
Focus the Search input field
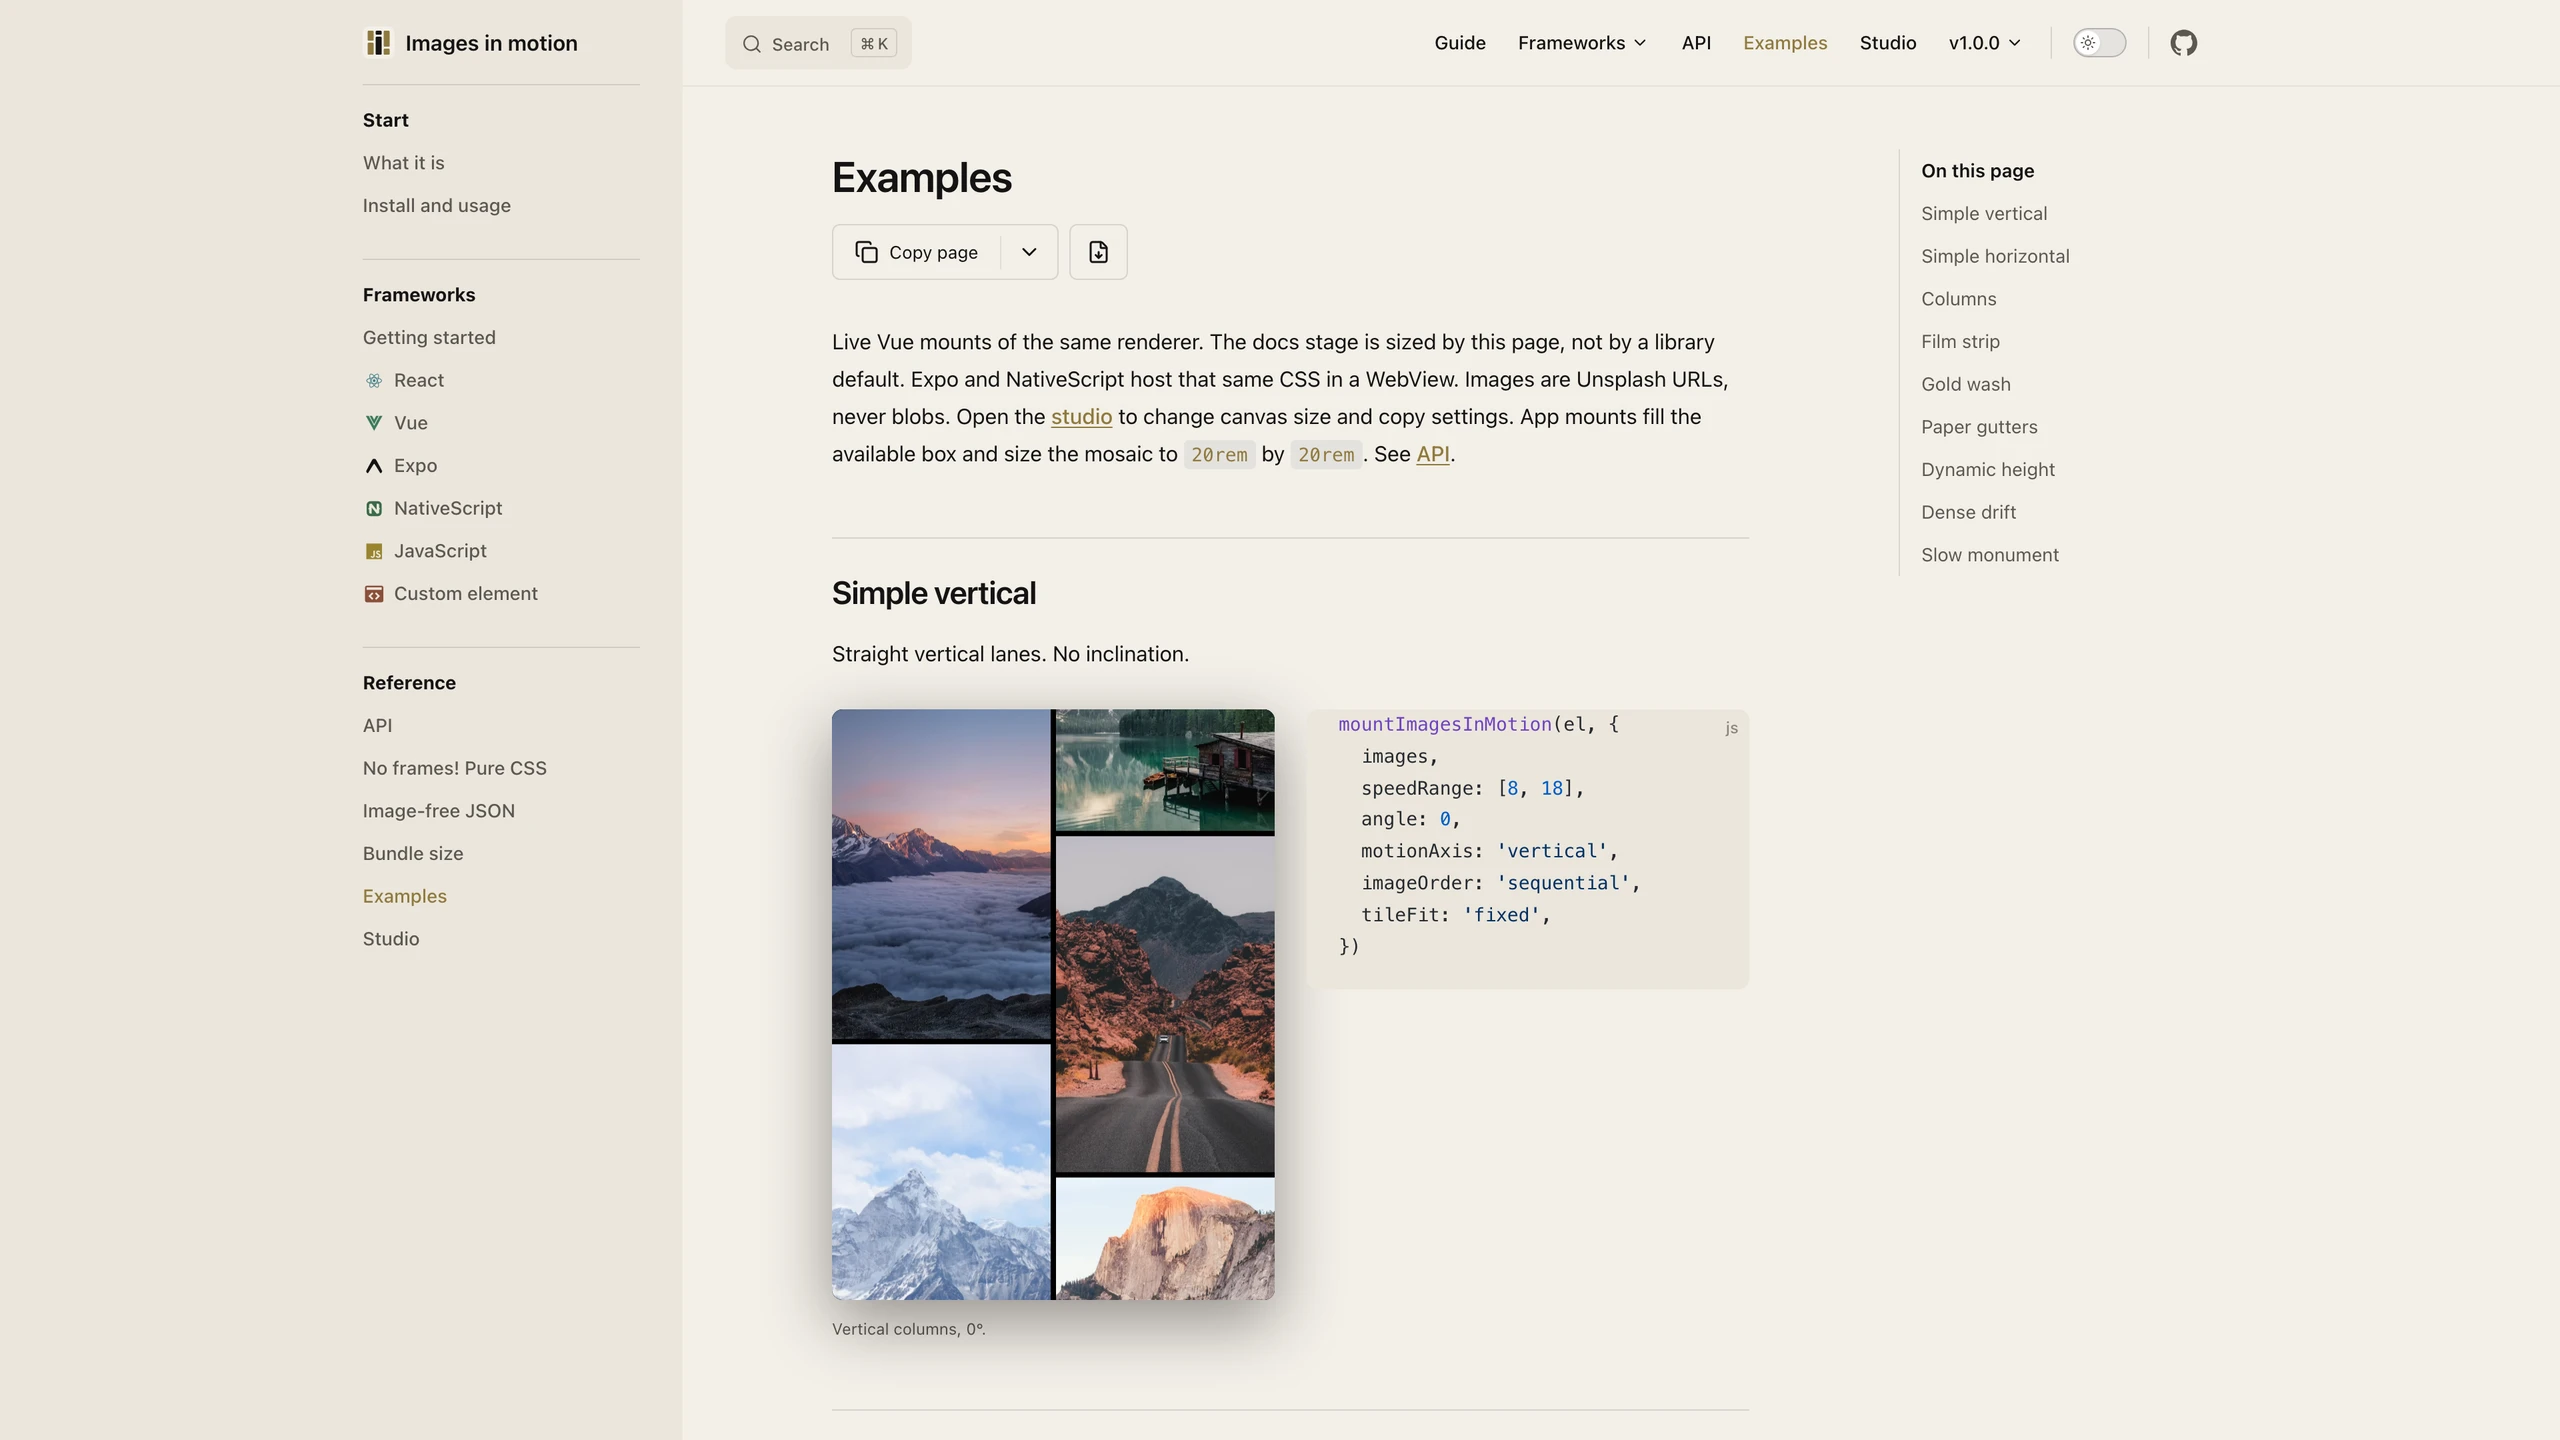coord(818,43)
